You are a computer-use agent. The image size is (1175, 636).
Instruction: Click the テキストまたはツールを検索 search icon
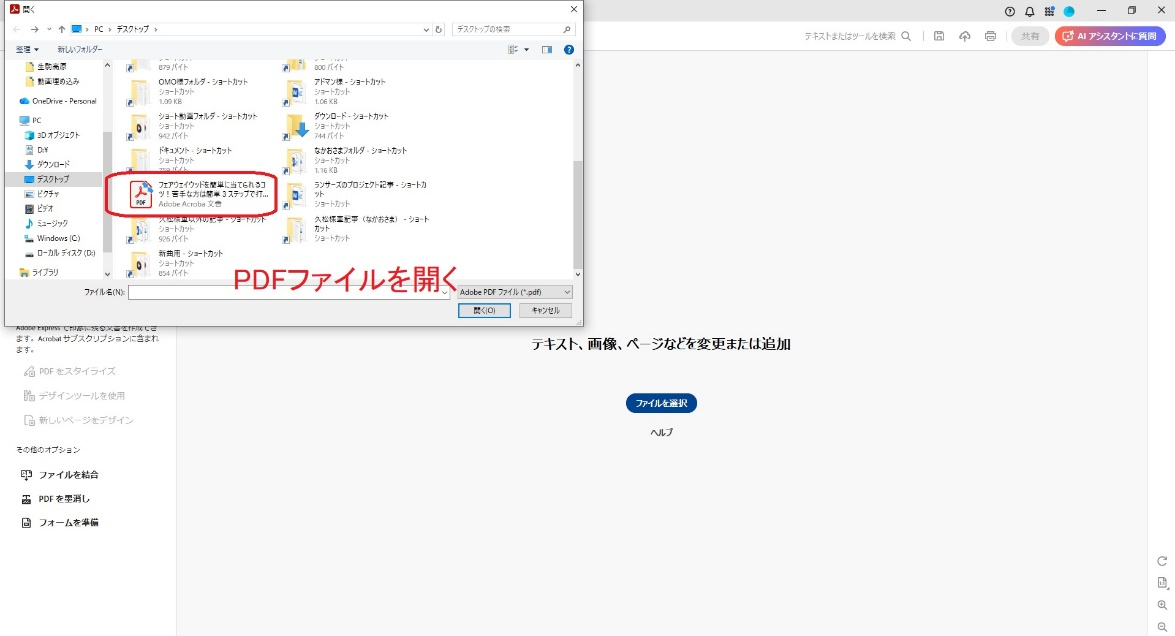(905, 36)
